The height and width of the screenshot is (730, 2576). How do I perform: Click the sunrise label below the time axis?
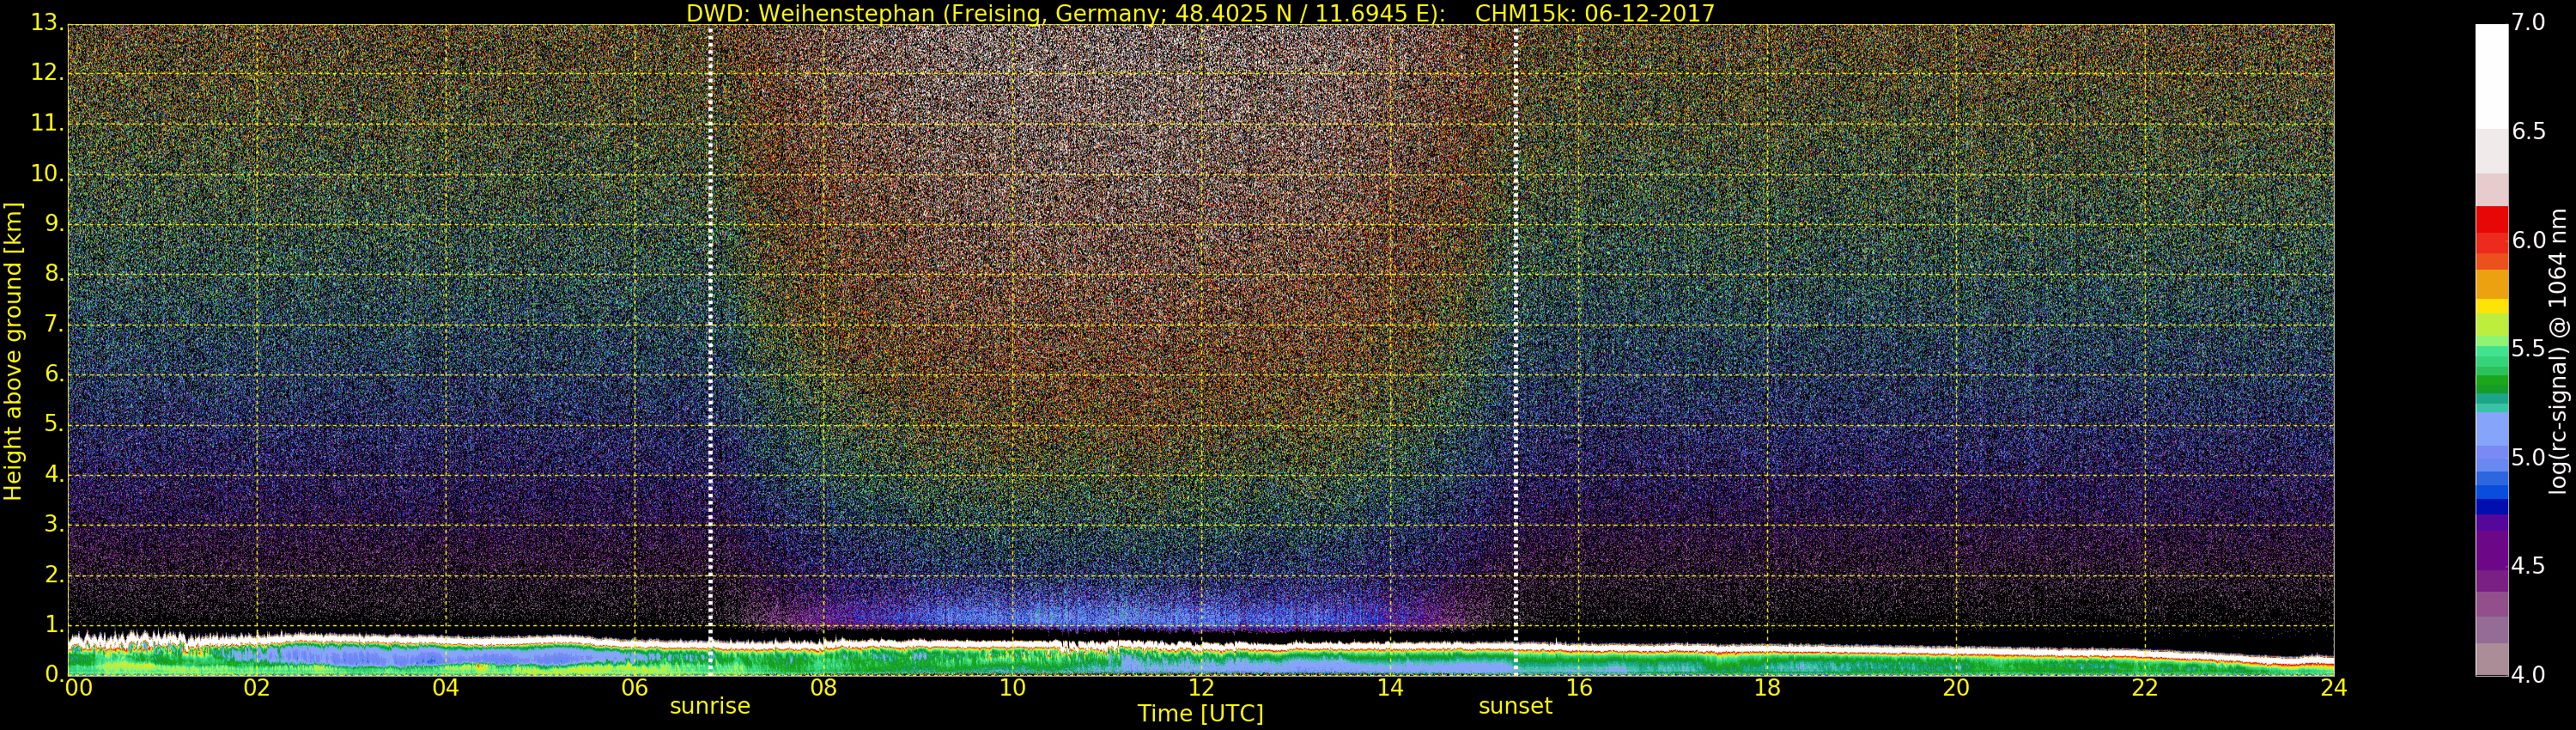pos(709,706)
